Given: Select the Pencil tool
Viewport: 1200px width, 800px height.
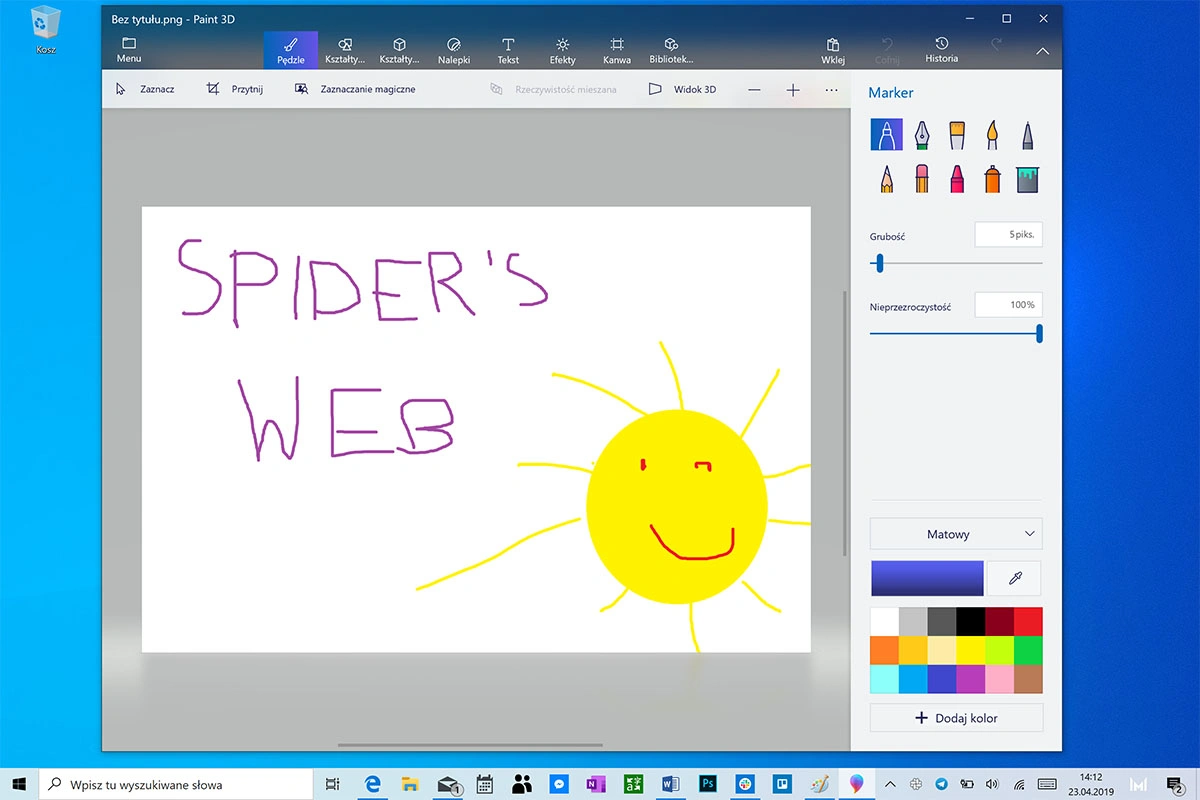Looking at the screenshot, I should 886,179.
